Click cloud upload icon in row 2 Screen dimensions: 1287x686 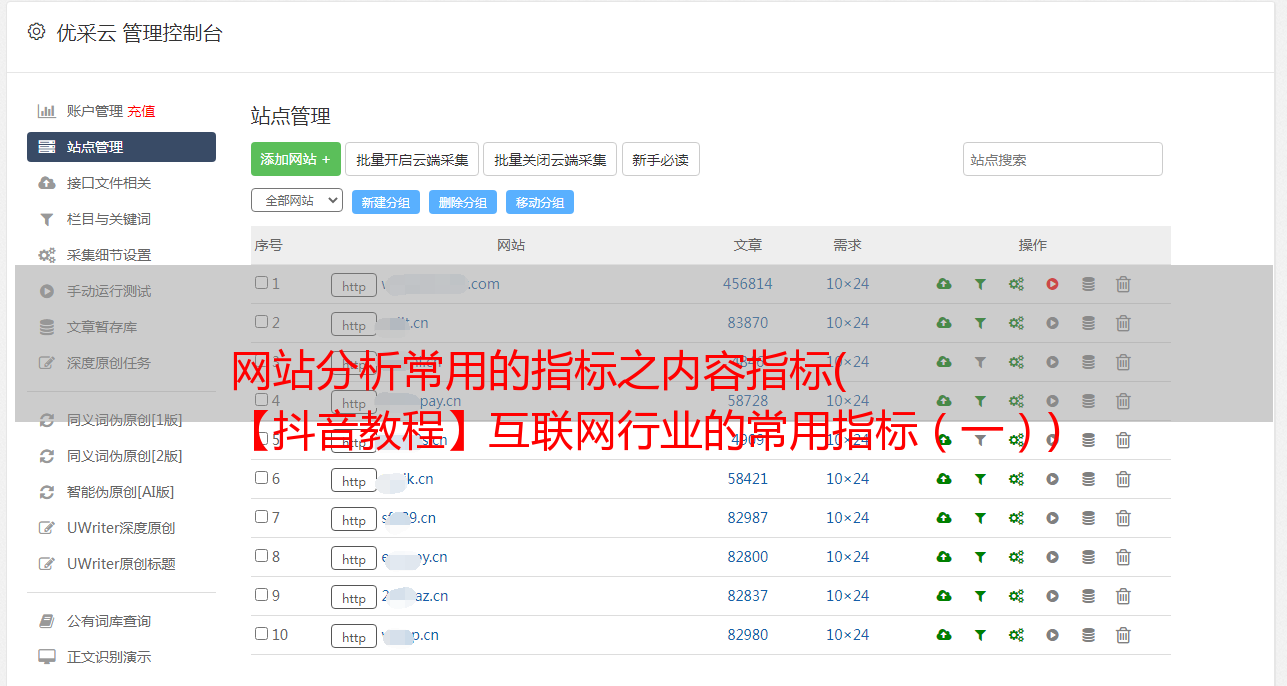[944, 323]
